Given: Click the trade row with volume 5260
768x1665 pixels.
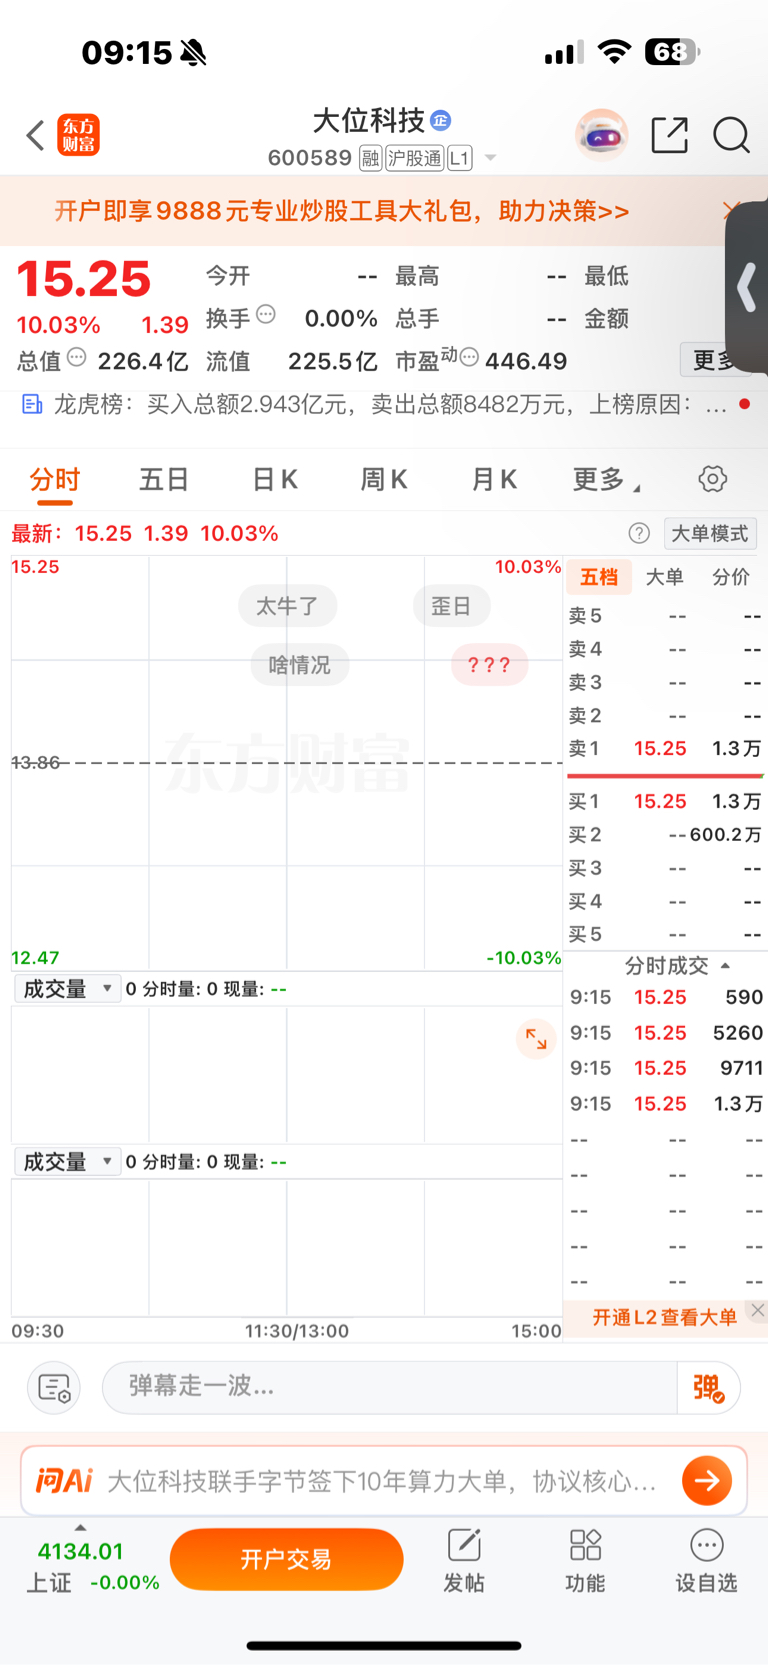Looking at the screenshot, I should click(x=666, y=1033).
